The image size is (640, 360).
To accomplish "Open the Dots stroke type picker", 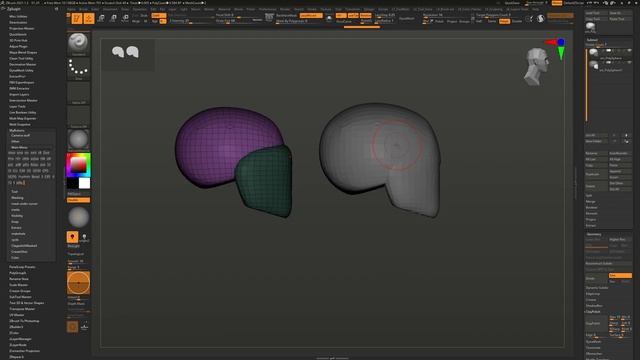I will tap(78, 68).
